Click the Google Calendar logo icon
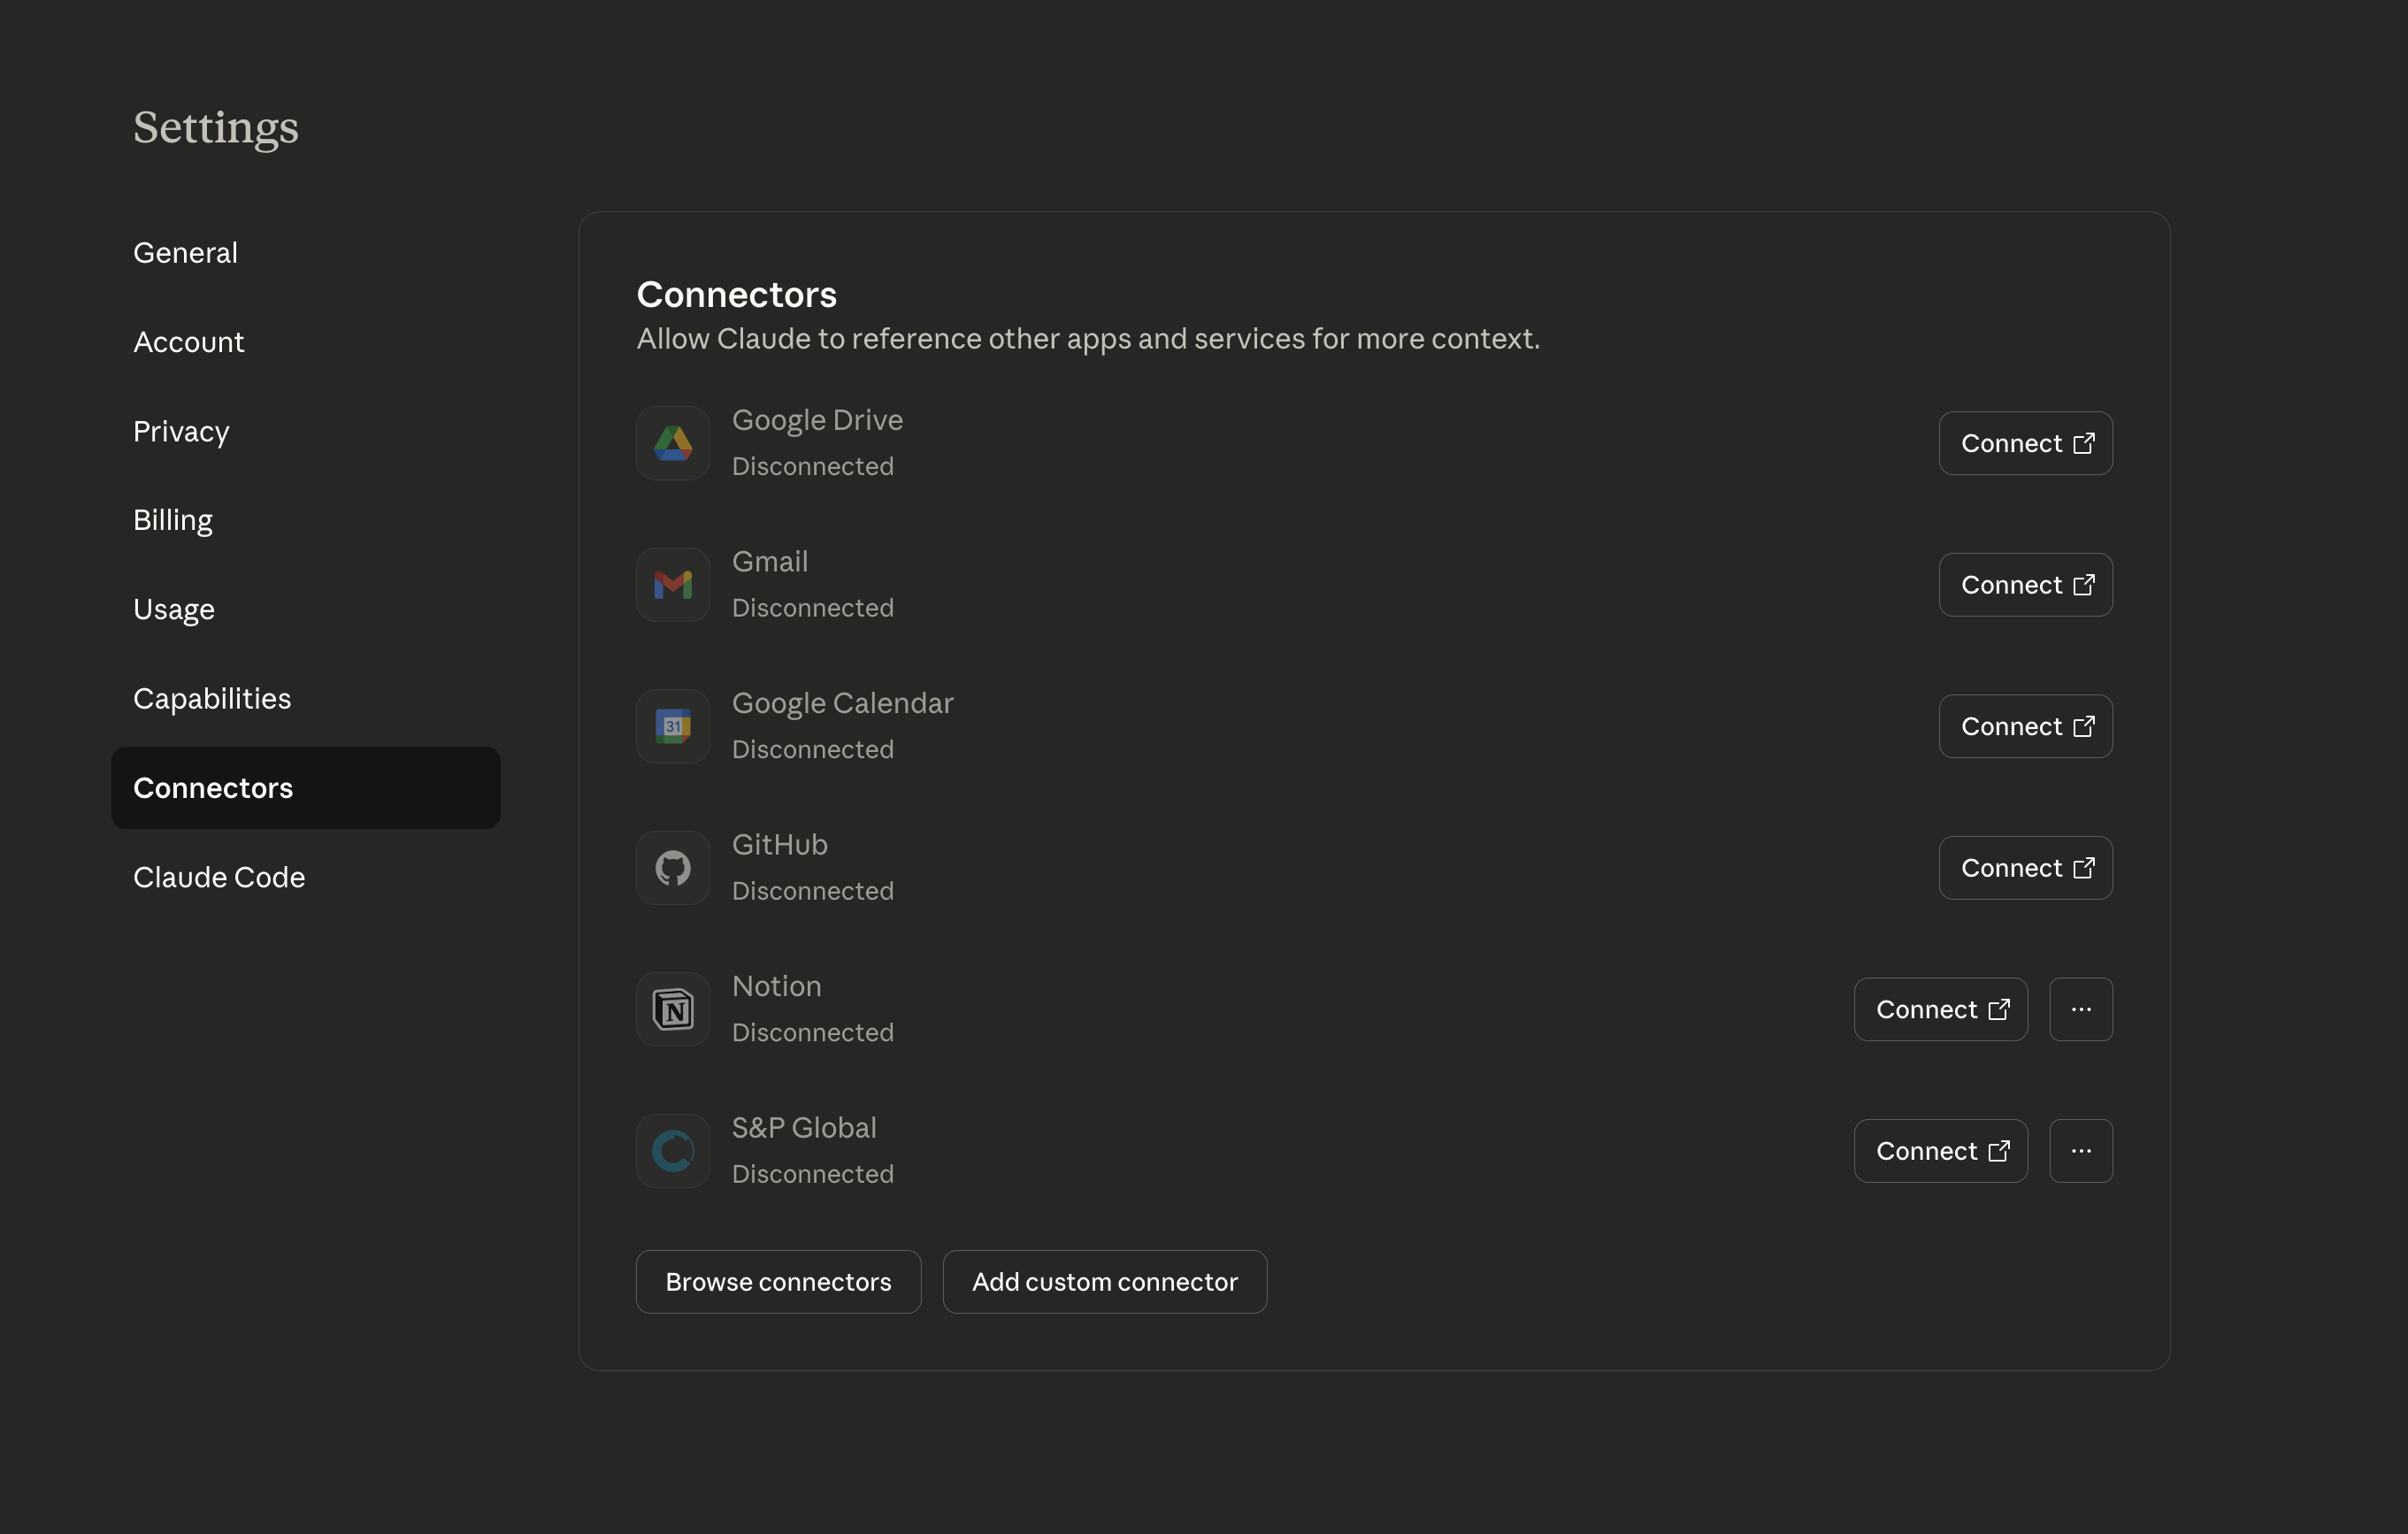This screenshot has height=1534, width=2408. (x=673, y=726)
